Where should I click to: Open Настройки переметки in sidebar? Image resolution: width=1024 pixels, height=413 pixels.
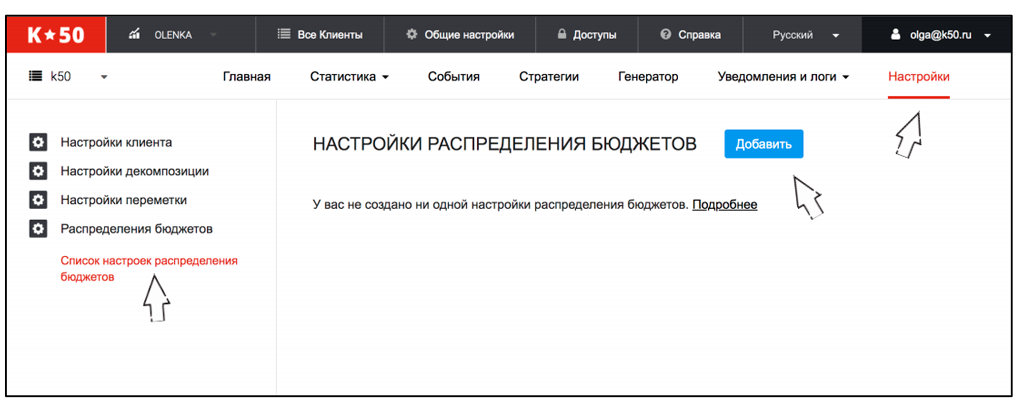(x=123, y=200)
